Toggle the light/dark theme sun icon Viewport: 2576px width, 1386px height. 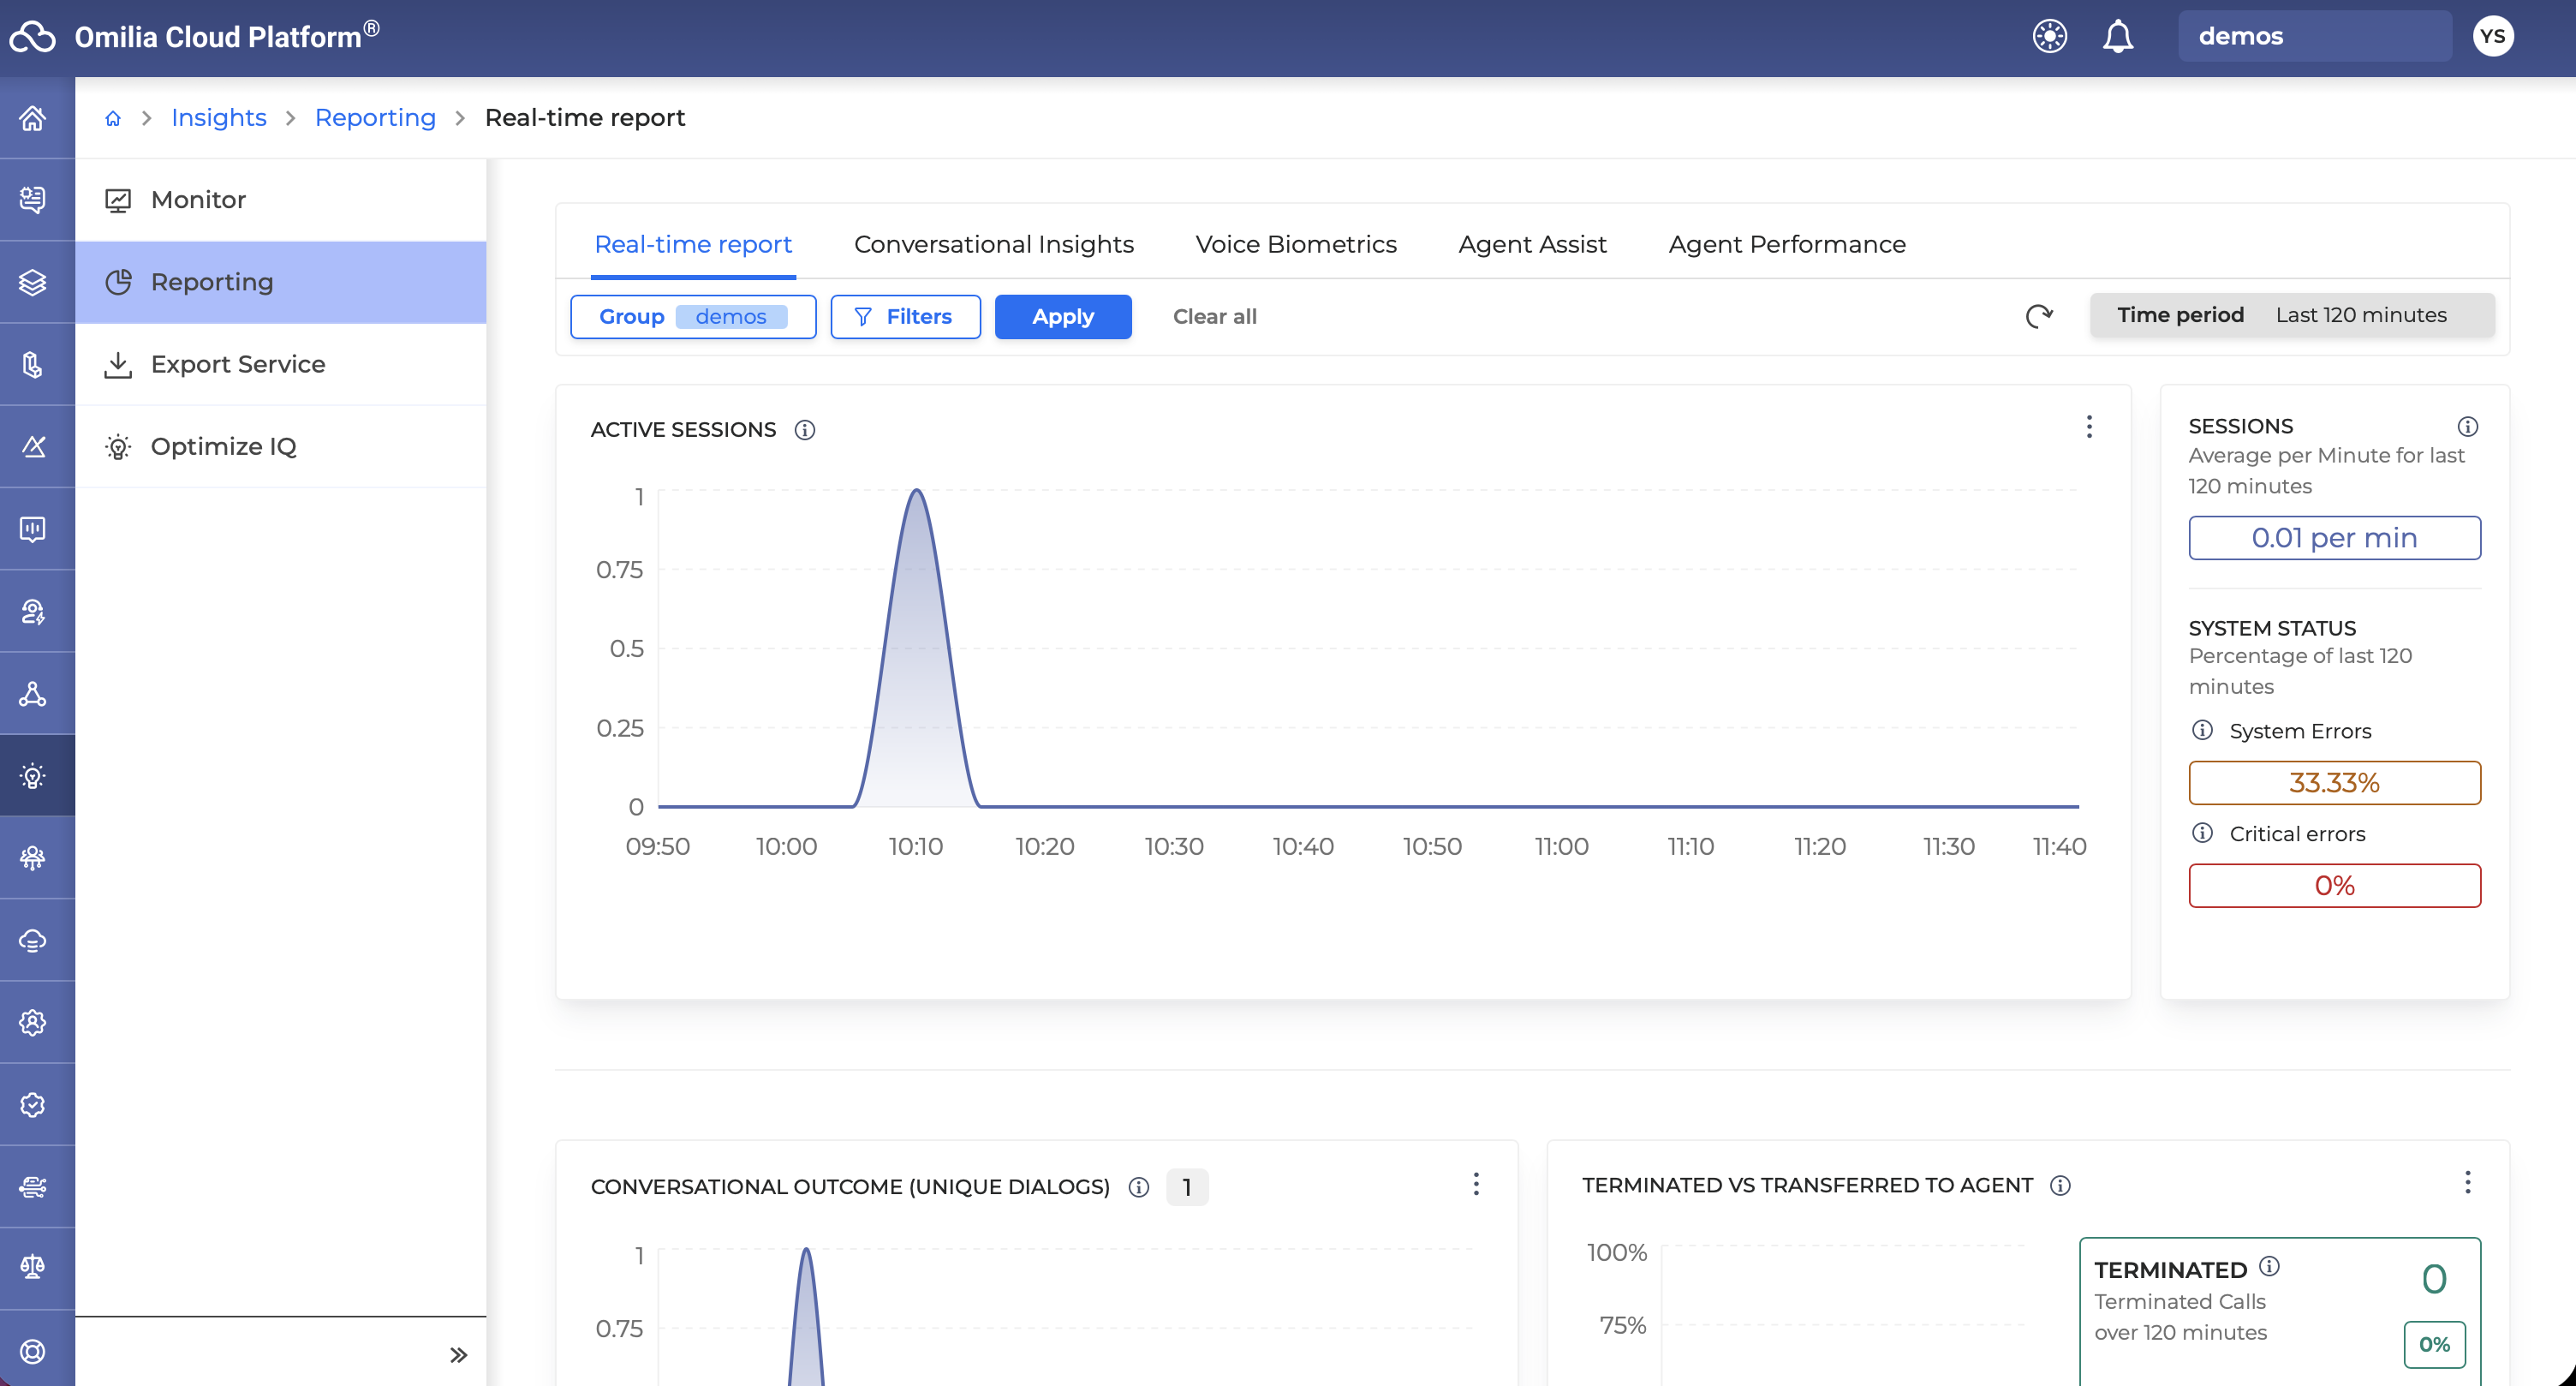click(x=2049, y=37)
